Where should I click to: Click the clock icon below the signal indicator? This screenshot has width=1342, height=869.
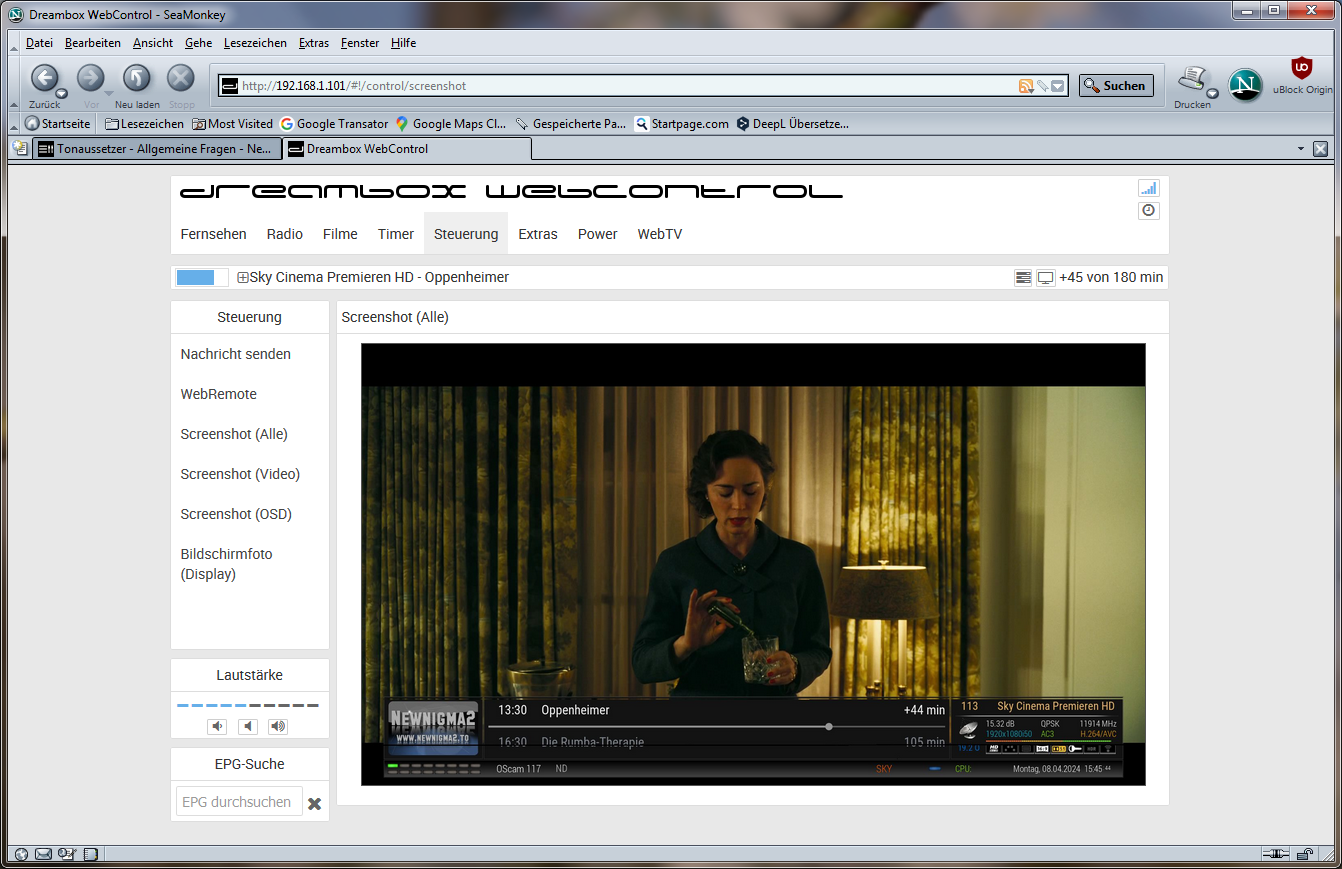click(1148, 210)
